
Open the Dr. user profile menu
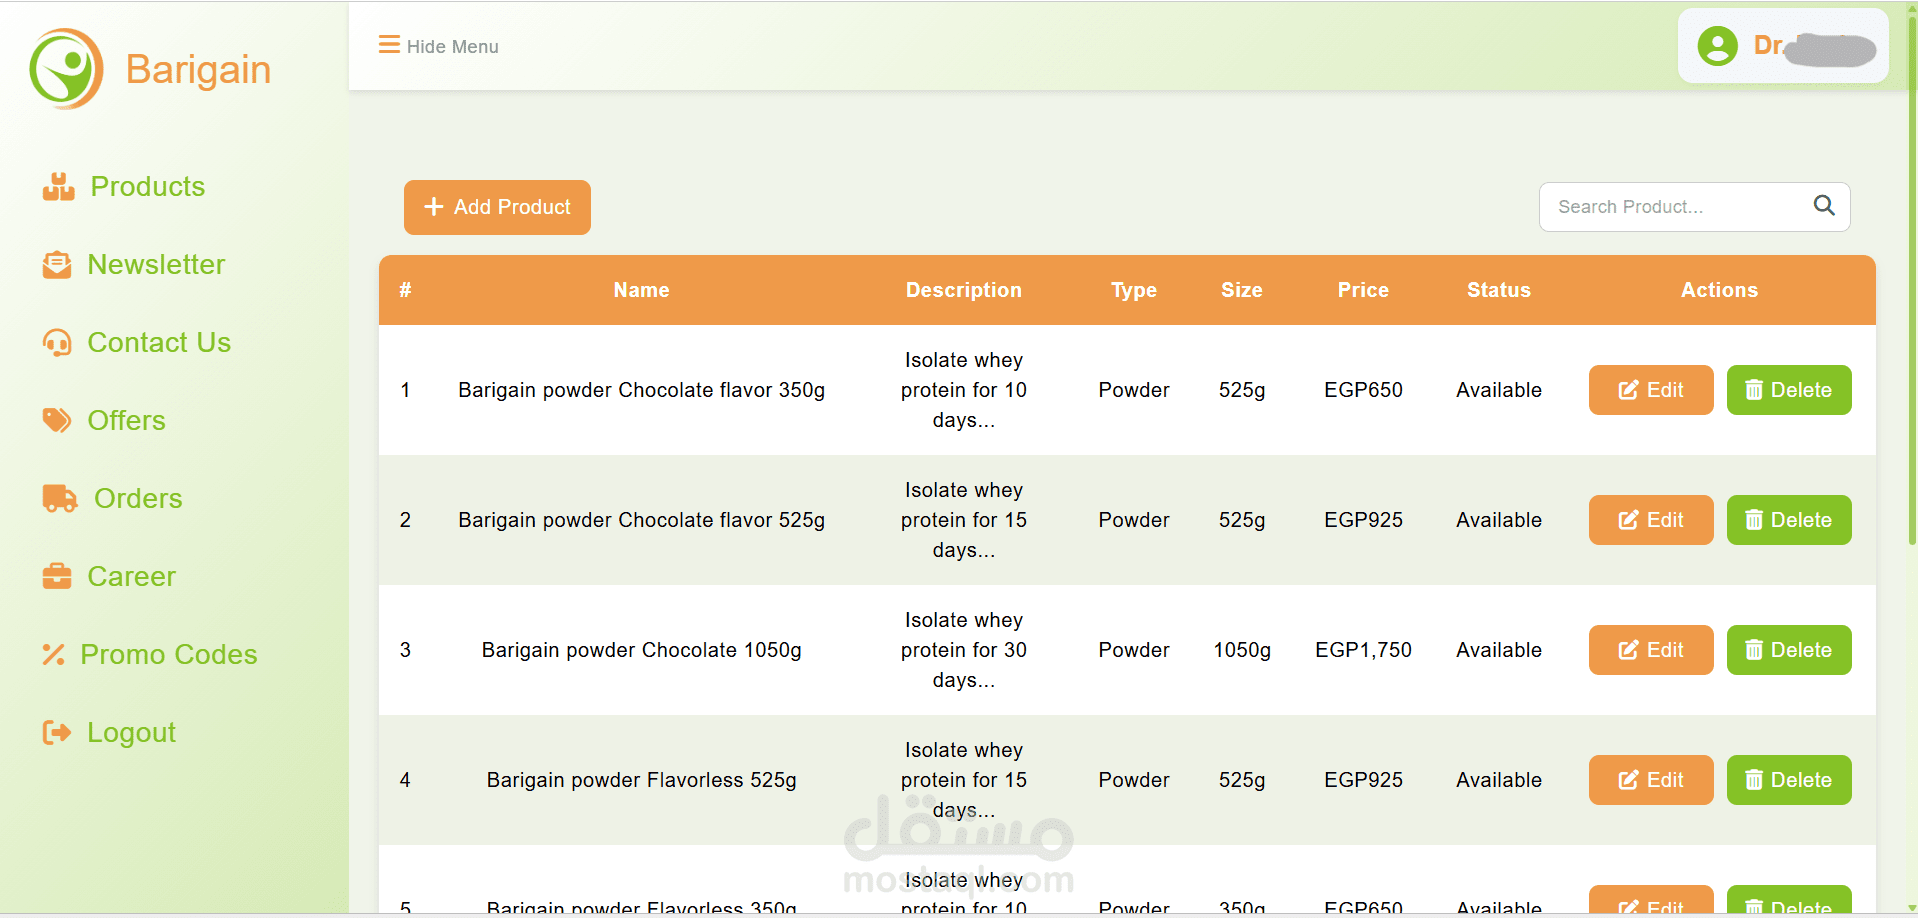pyautogui.click(x=1783, y=46)
